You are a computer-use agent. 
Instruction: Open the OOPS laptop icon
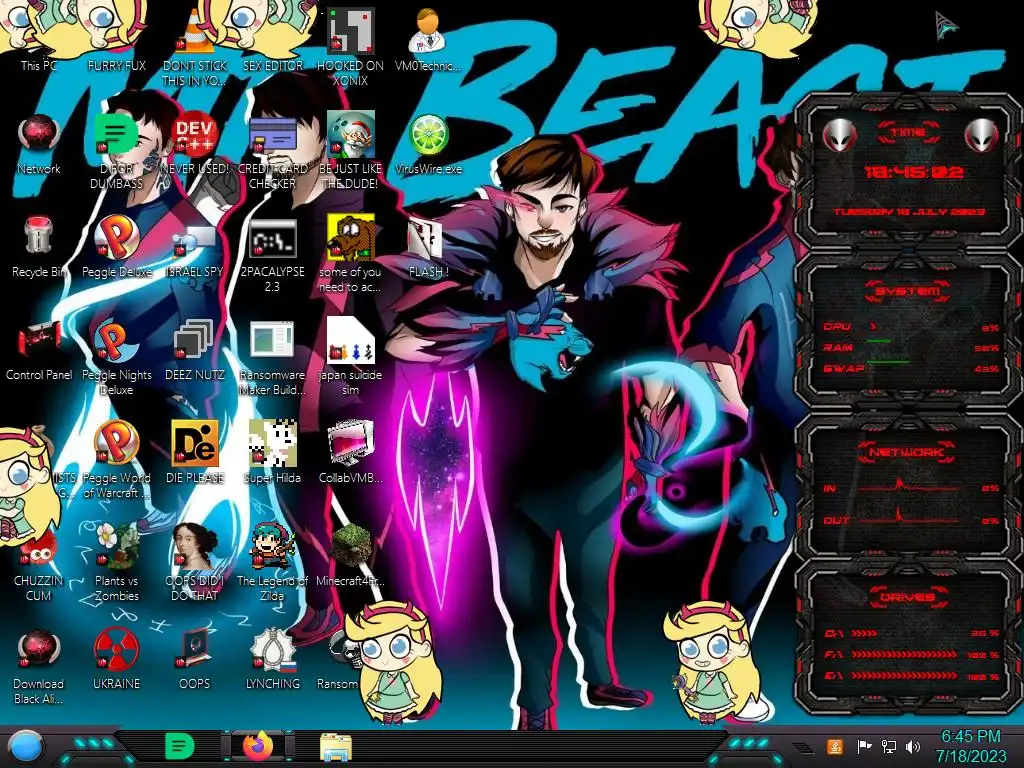(195, 658)
